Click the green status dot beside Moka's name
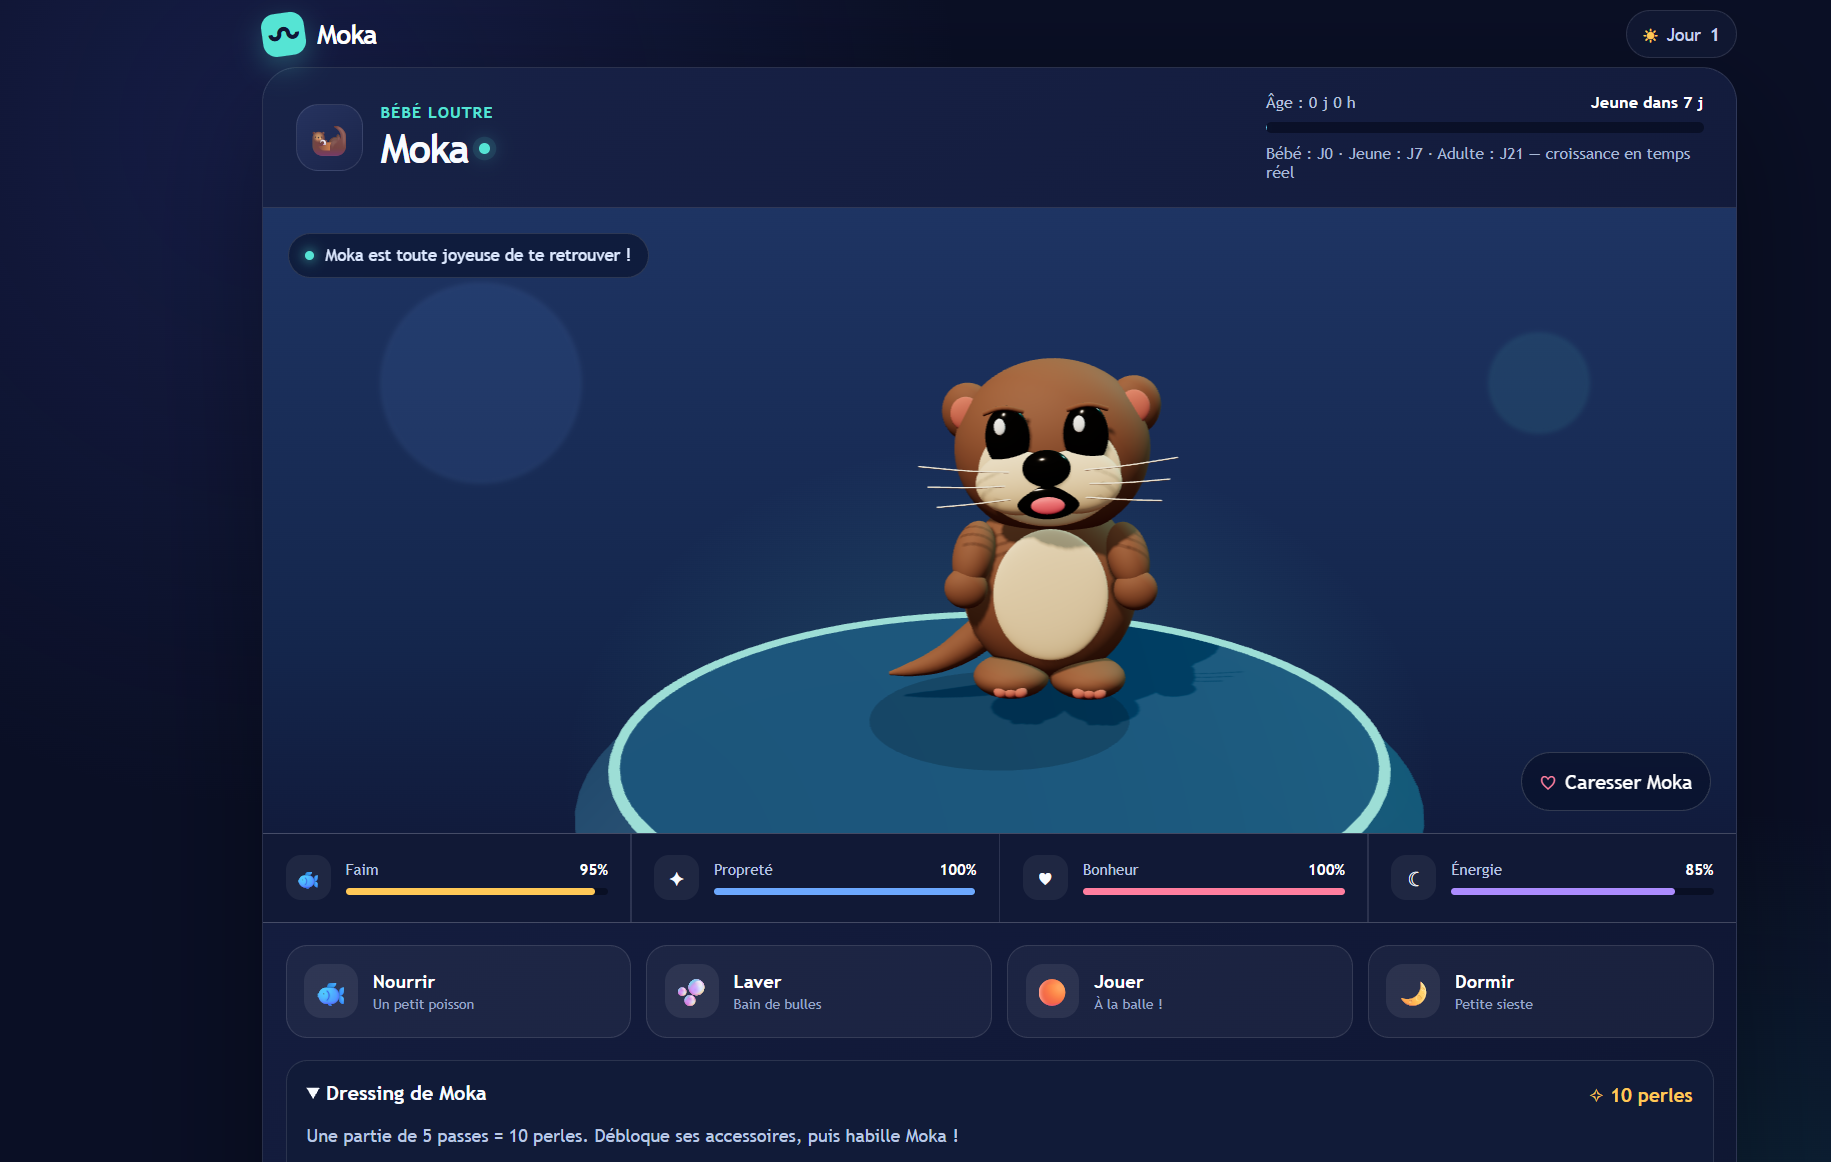This screenshot has width=1831, height=1162. click(485, 149)
